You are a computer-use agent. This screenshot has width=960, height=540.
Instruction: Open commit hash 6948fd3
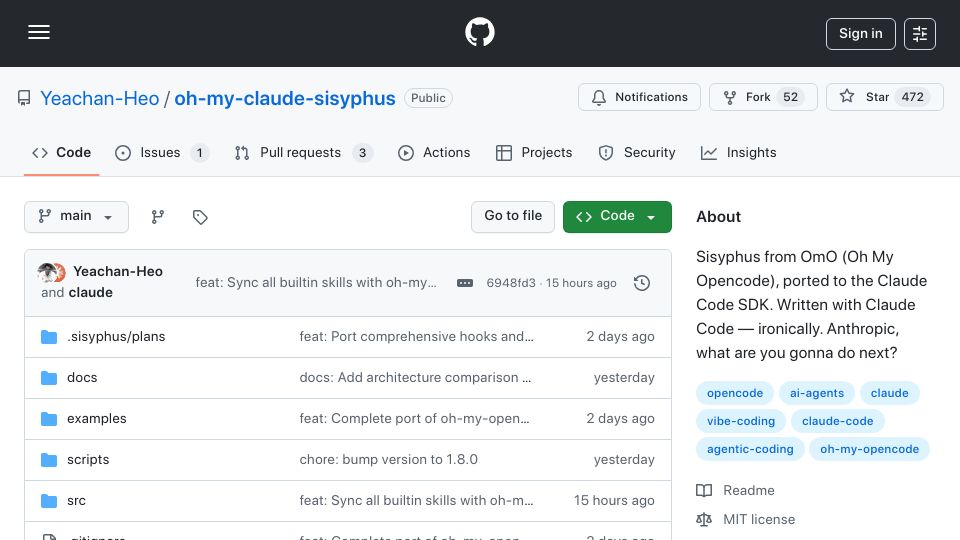pos(511,283)
